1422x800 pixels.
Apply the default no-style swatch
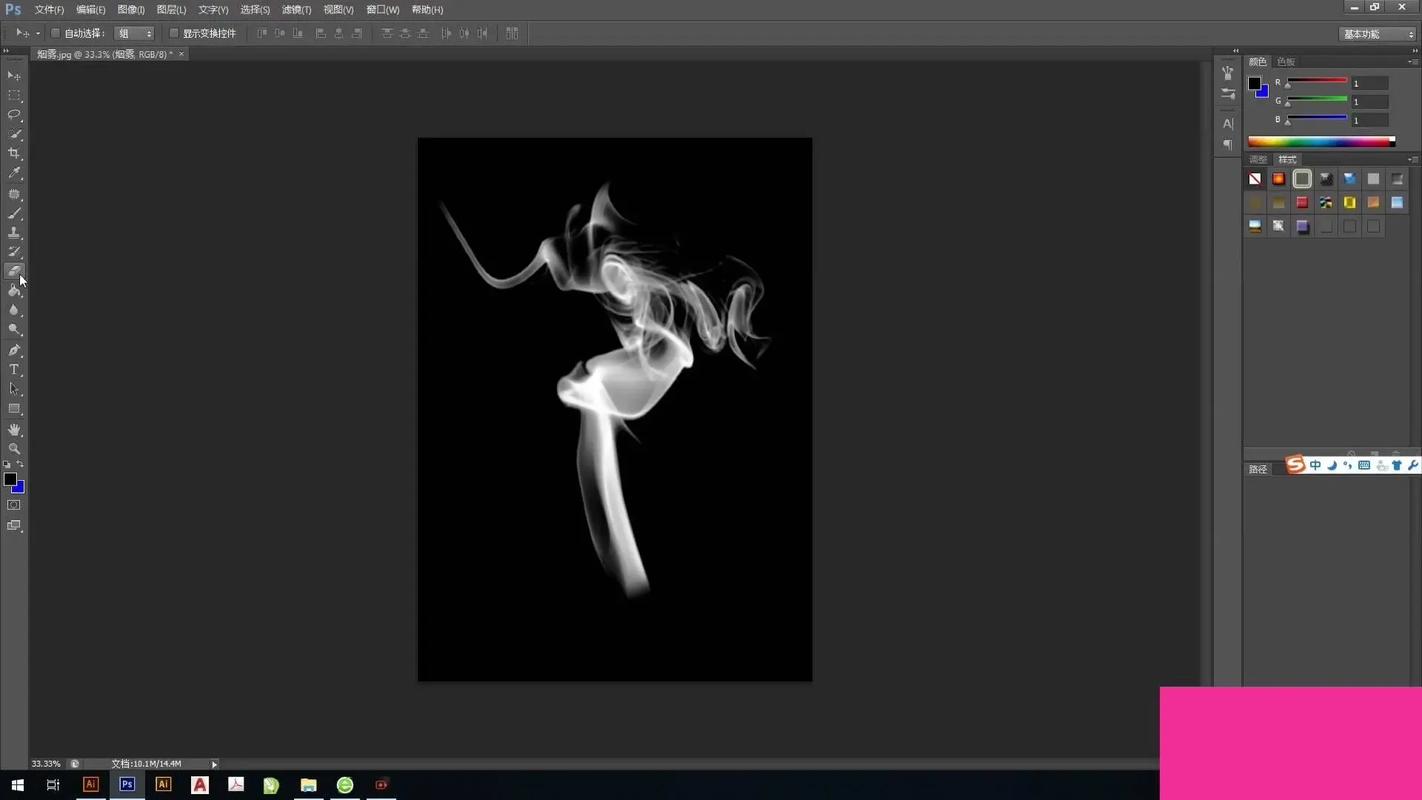(x=1255, y=179)
